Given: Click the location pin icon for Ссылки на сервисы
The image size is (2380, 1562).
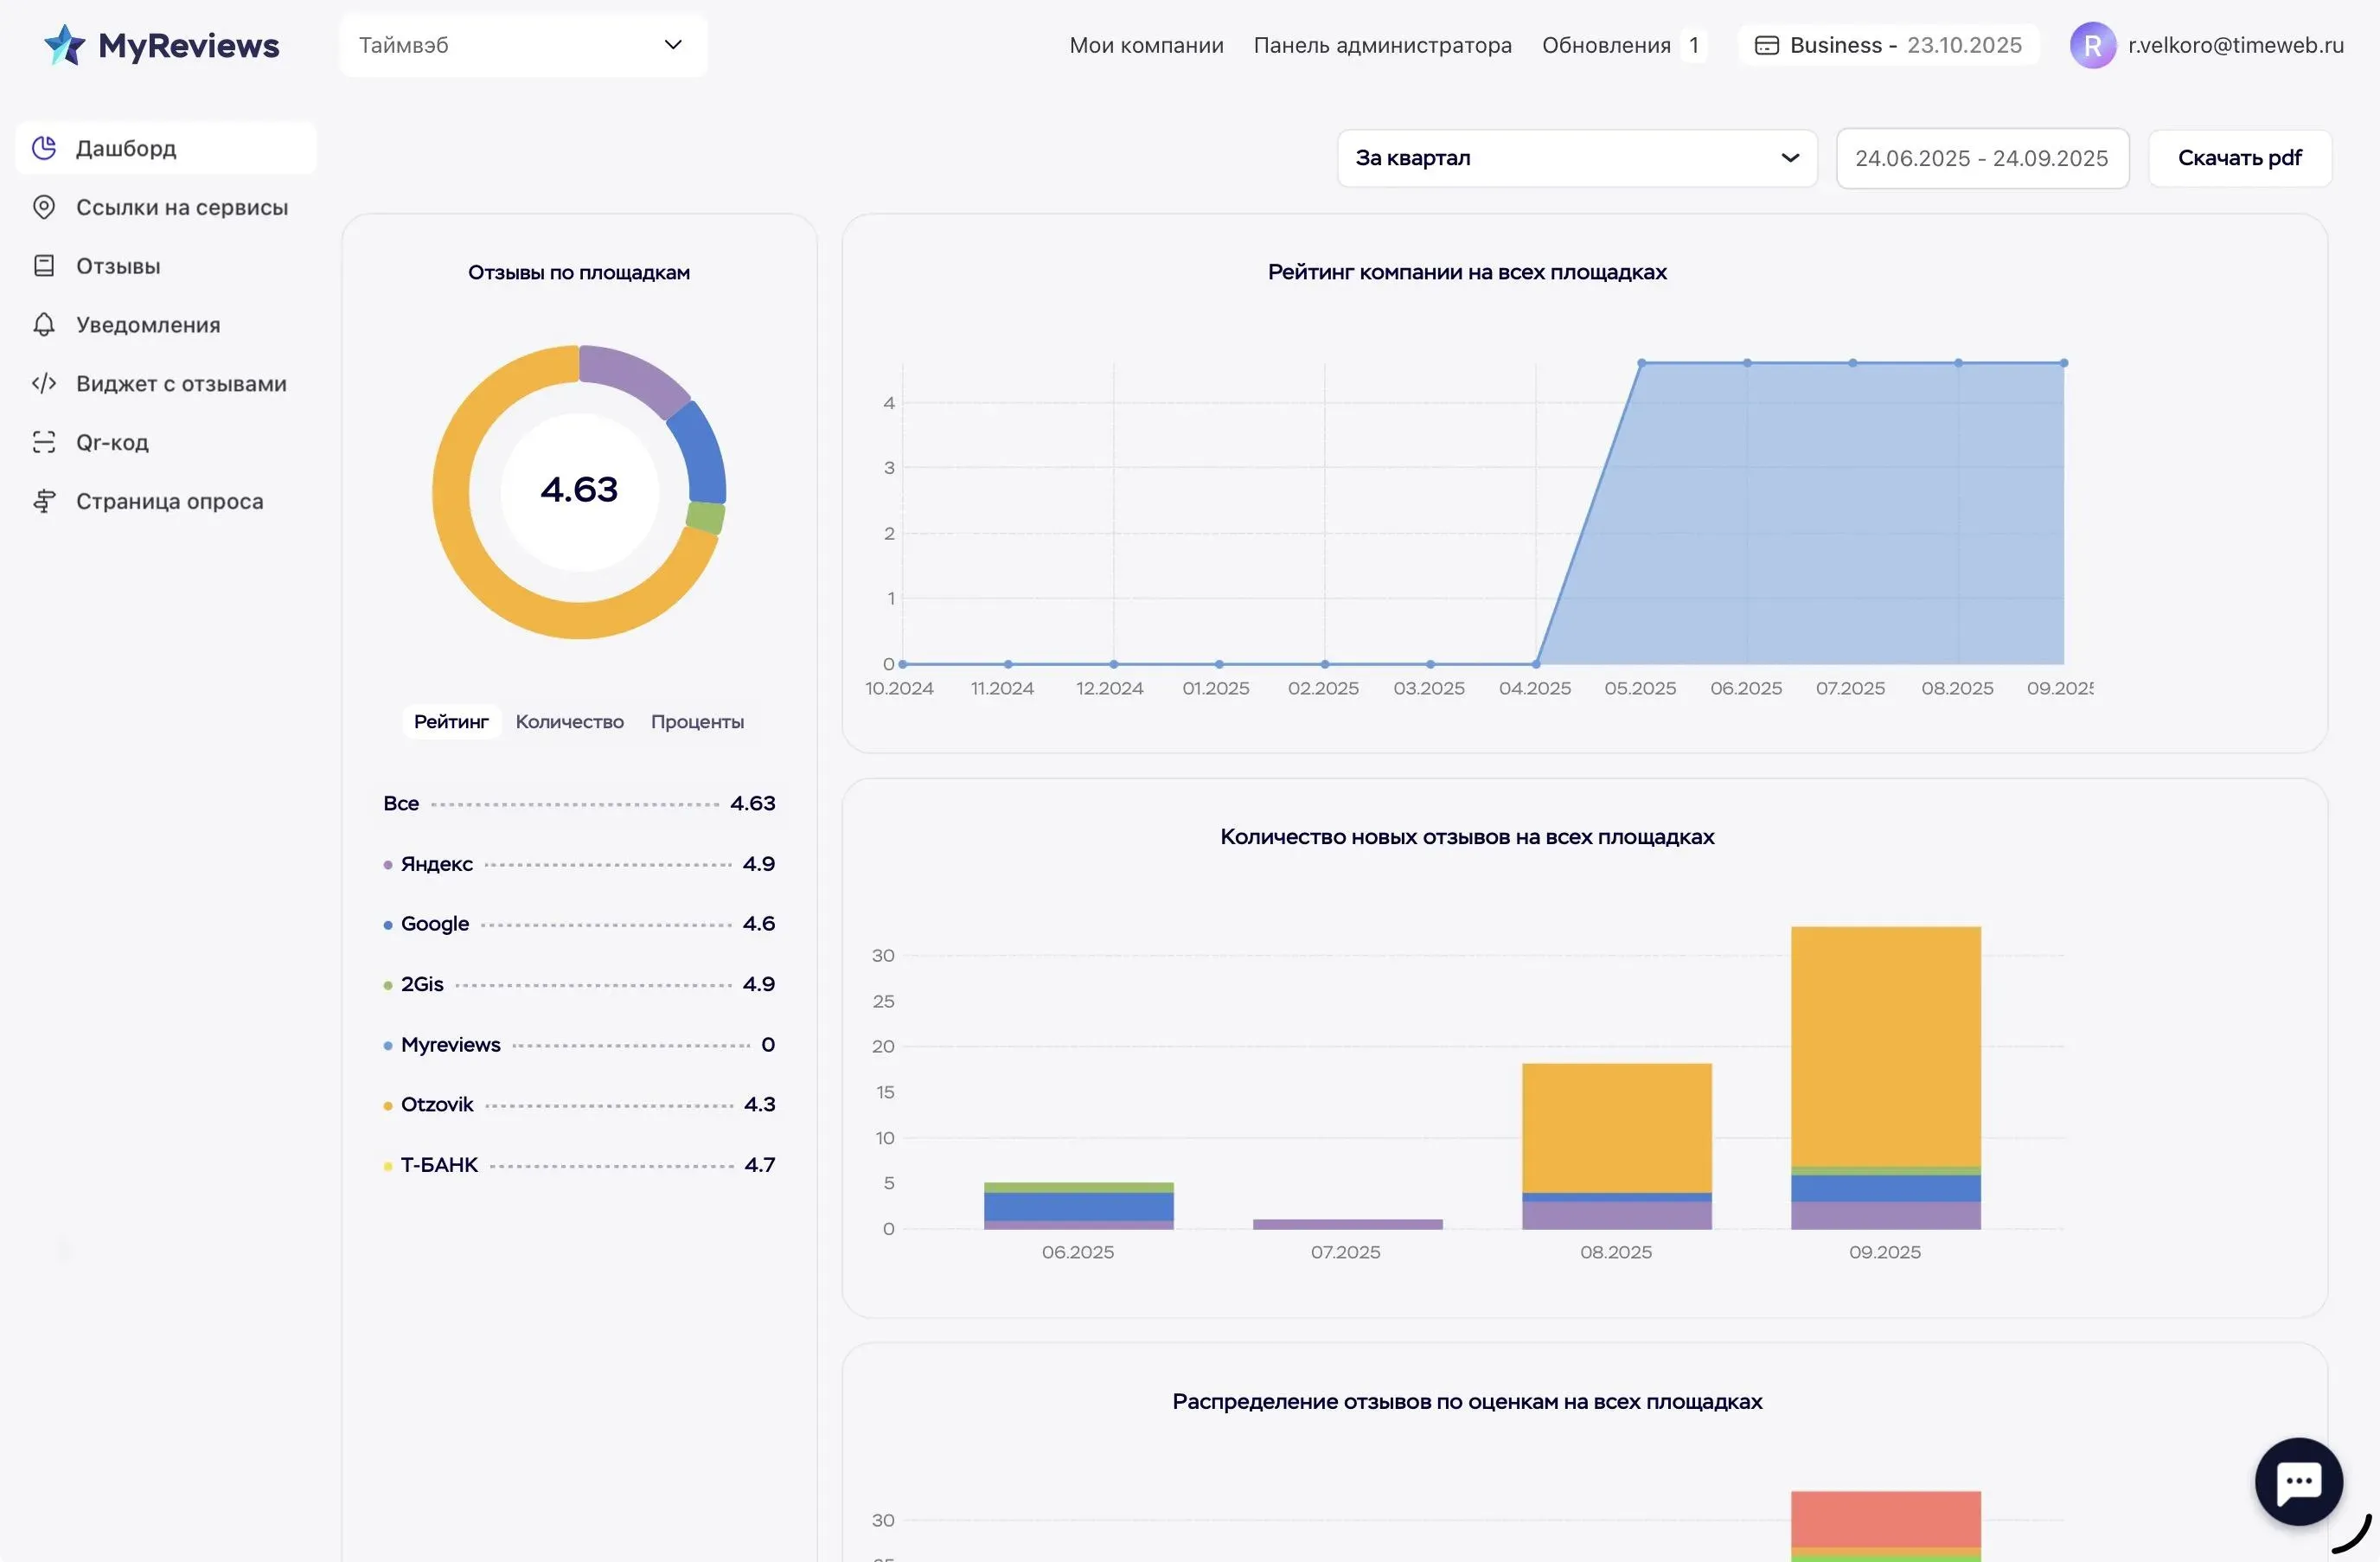Looking at the screenshot, I should tap(44, 207).
